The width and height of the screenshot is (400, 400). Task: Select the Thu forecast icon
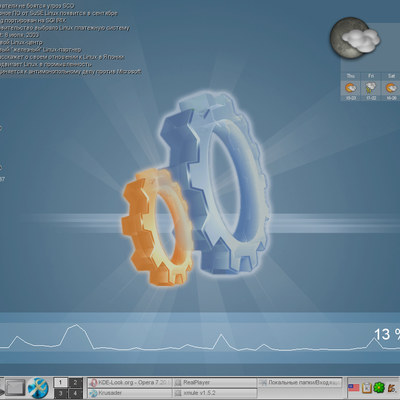click(350, 88)
